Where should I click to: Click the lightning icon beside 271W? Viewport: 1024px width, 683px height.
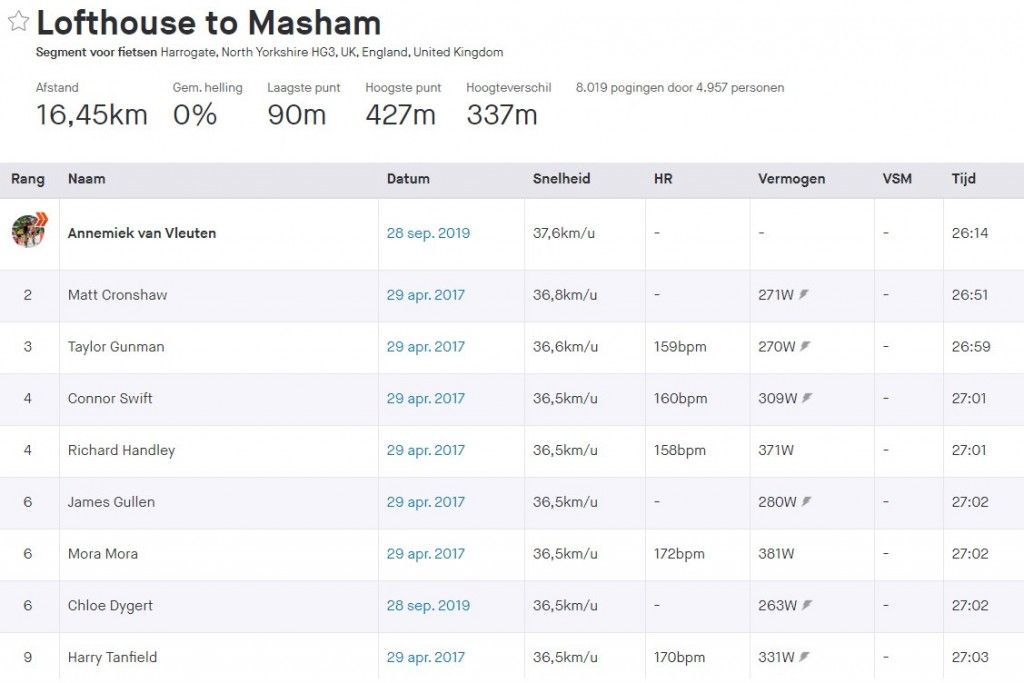[x=805, y=295]
